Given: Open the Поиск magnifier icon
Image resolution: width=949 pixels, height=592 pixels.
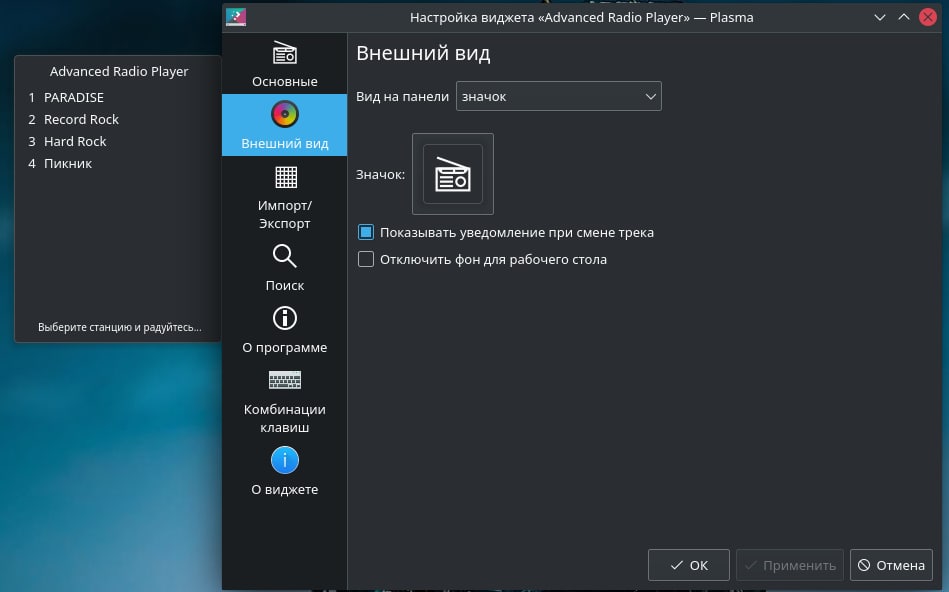Looking at the screenshot, I should [284, 256].
